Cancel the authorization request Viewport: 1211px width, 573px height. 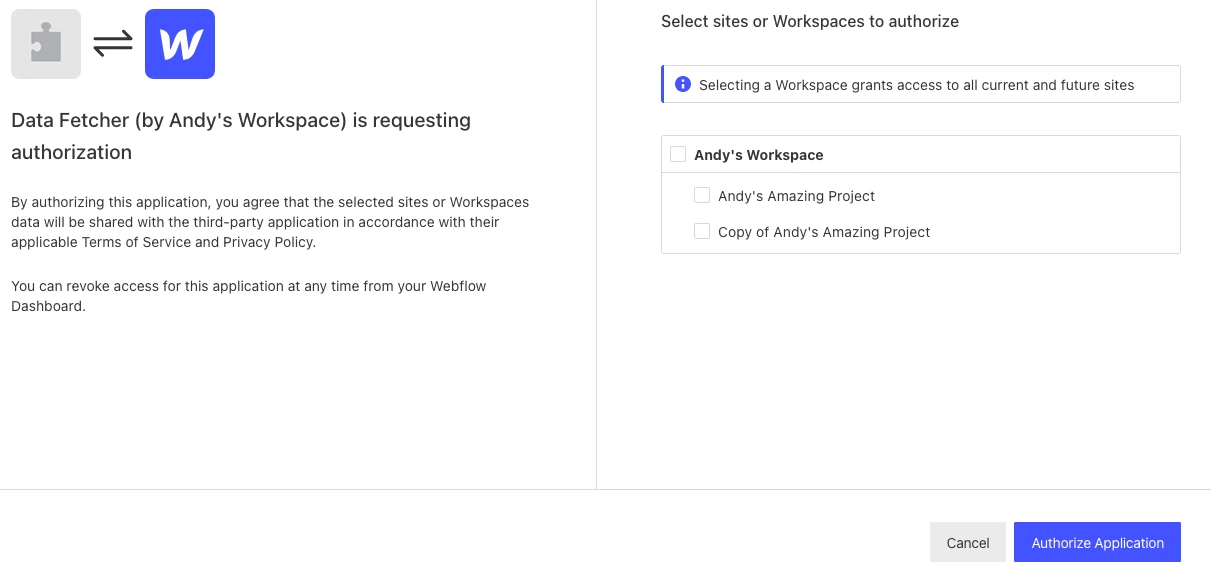click(967, 542)
